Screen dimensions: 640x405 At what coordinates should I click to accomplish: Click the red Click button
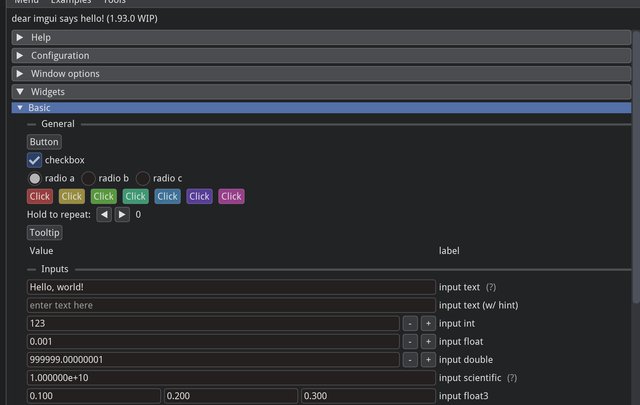tap(40, 196)
